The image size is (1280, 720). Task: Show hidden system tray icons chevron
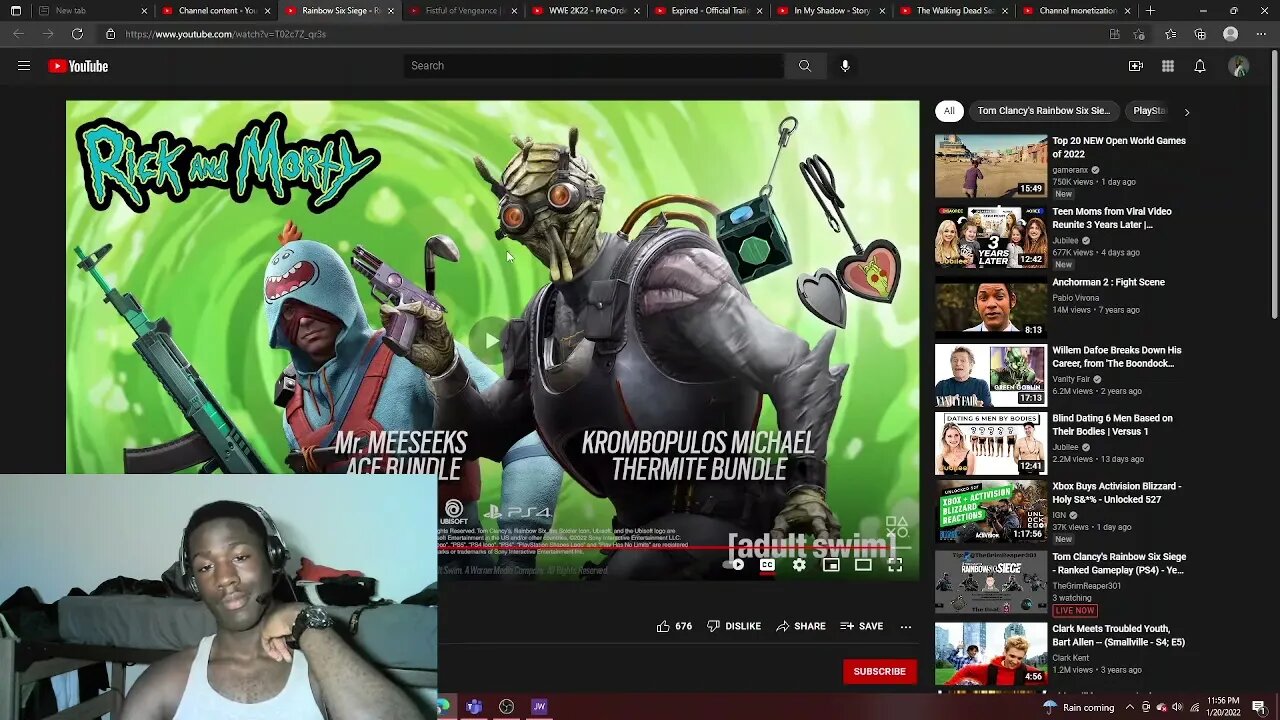[1130, 707]
